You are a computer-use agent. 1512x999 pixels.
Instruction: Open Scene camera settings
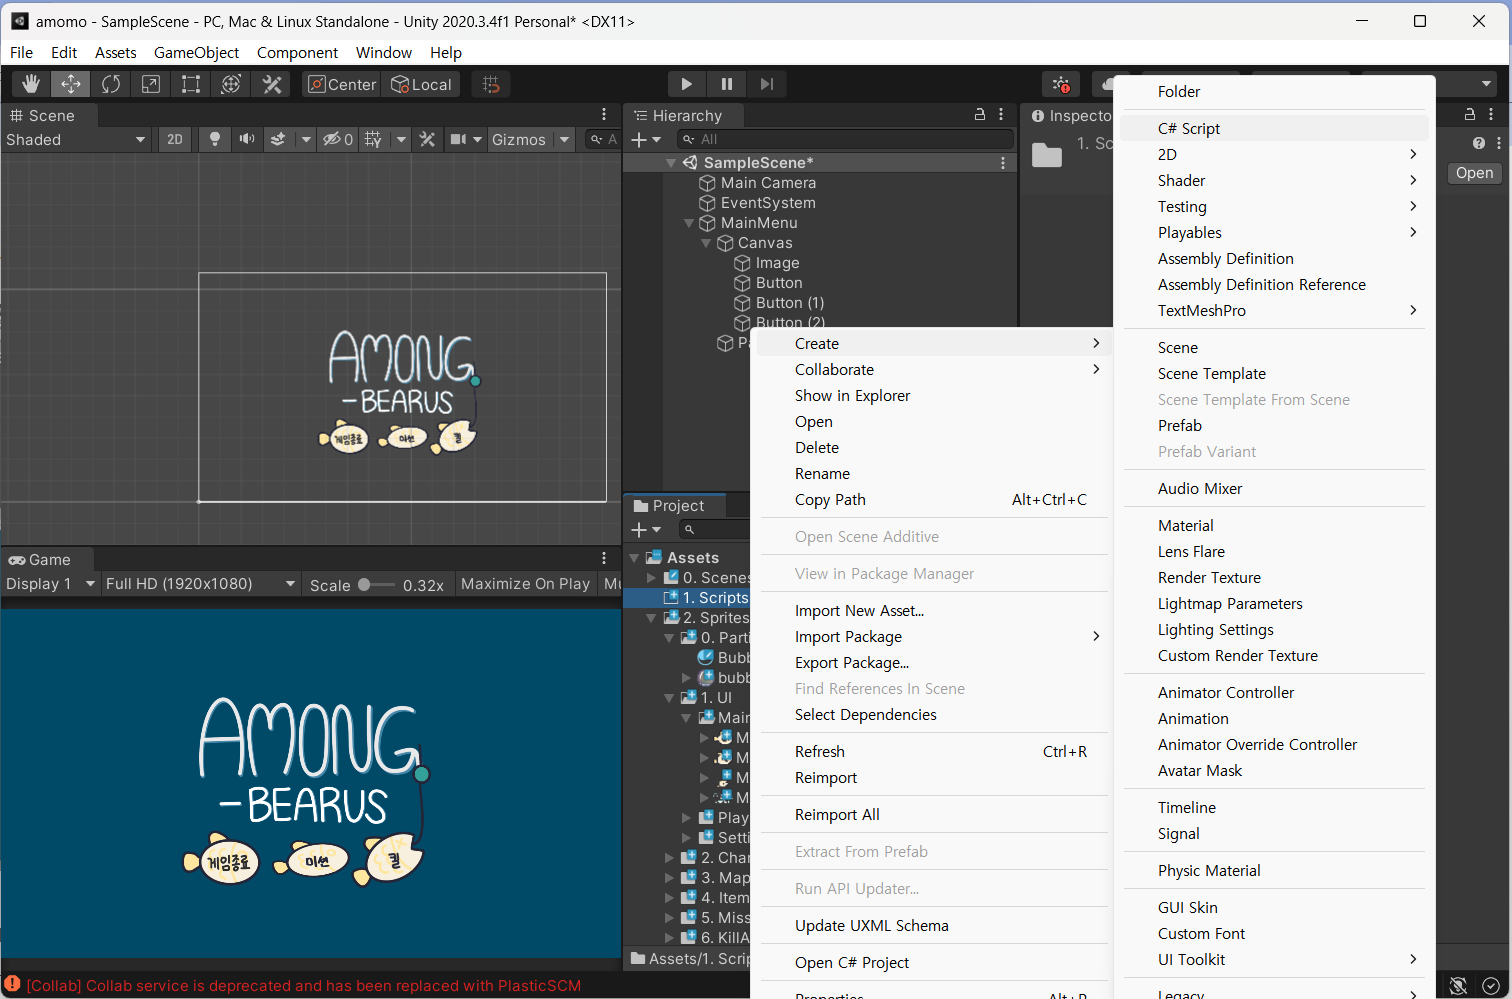coord(458,139)
